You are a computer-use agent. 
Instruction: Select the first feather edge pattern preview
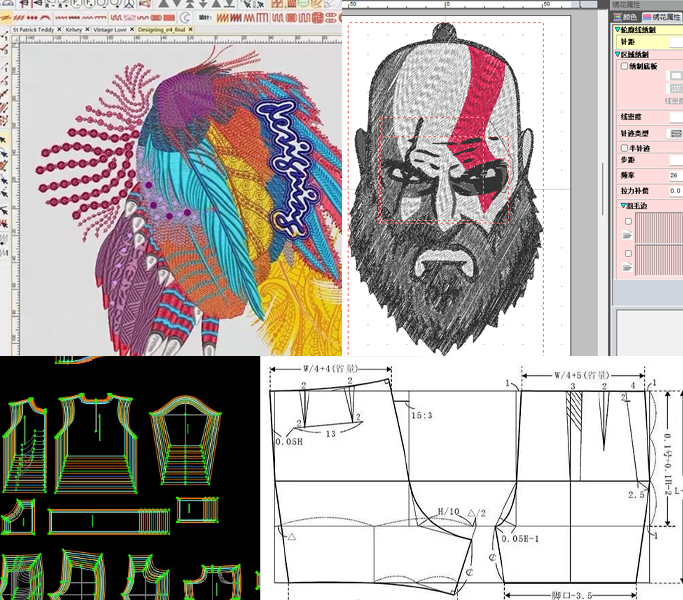coord(659,228)
